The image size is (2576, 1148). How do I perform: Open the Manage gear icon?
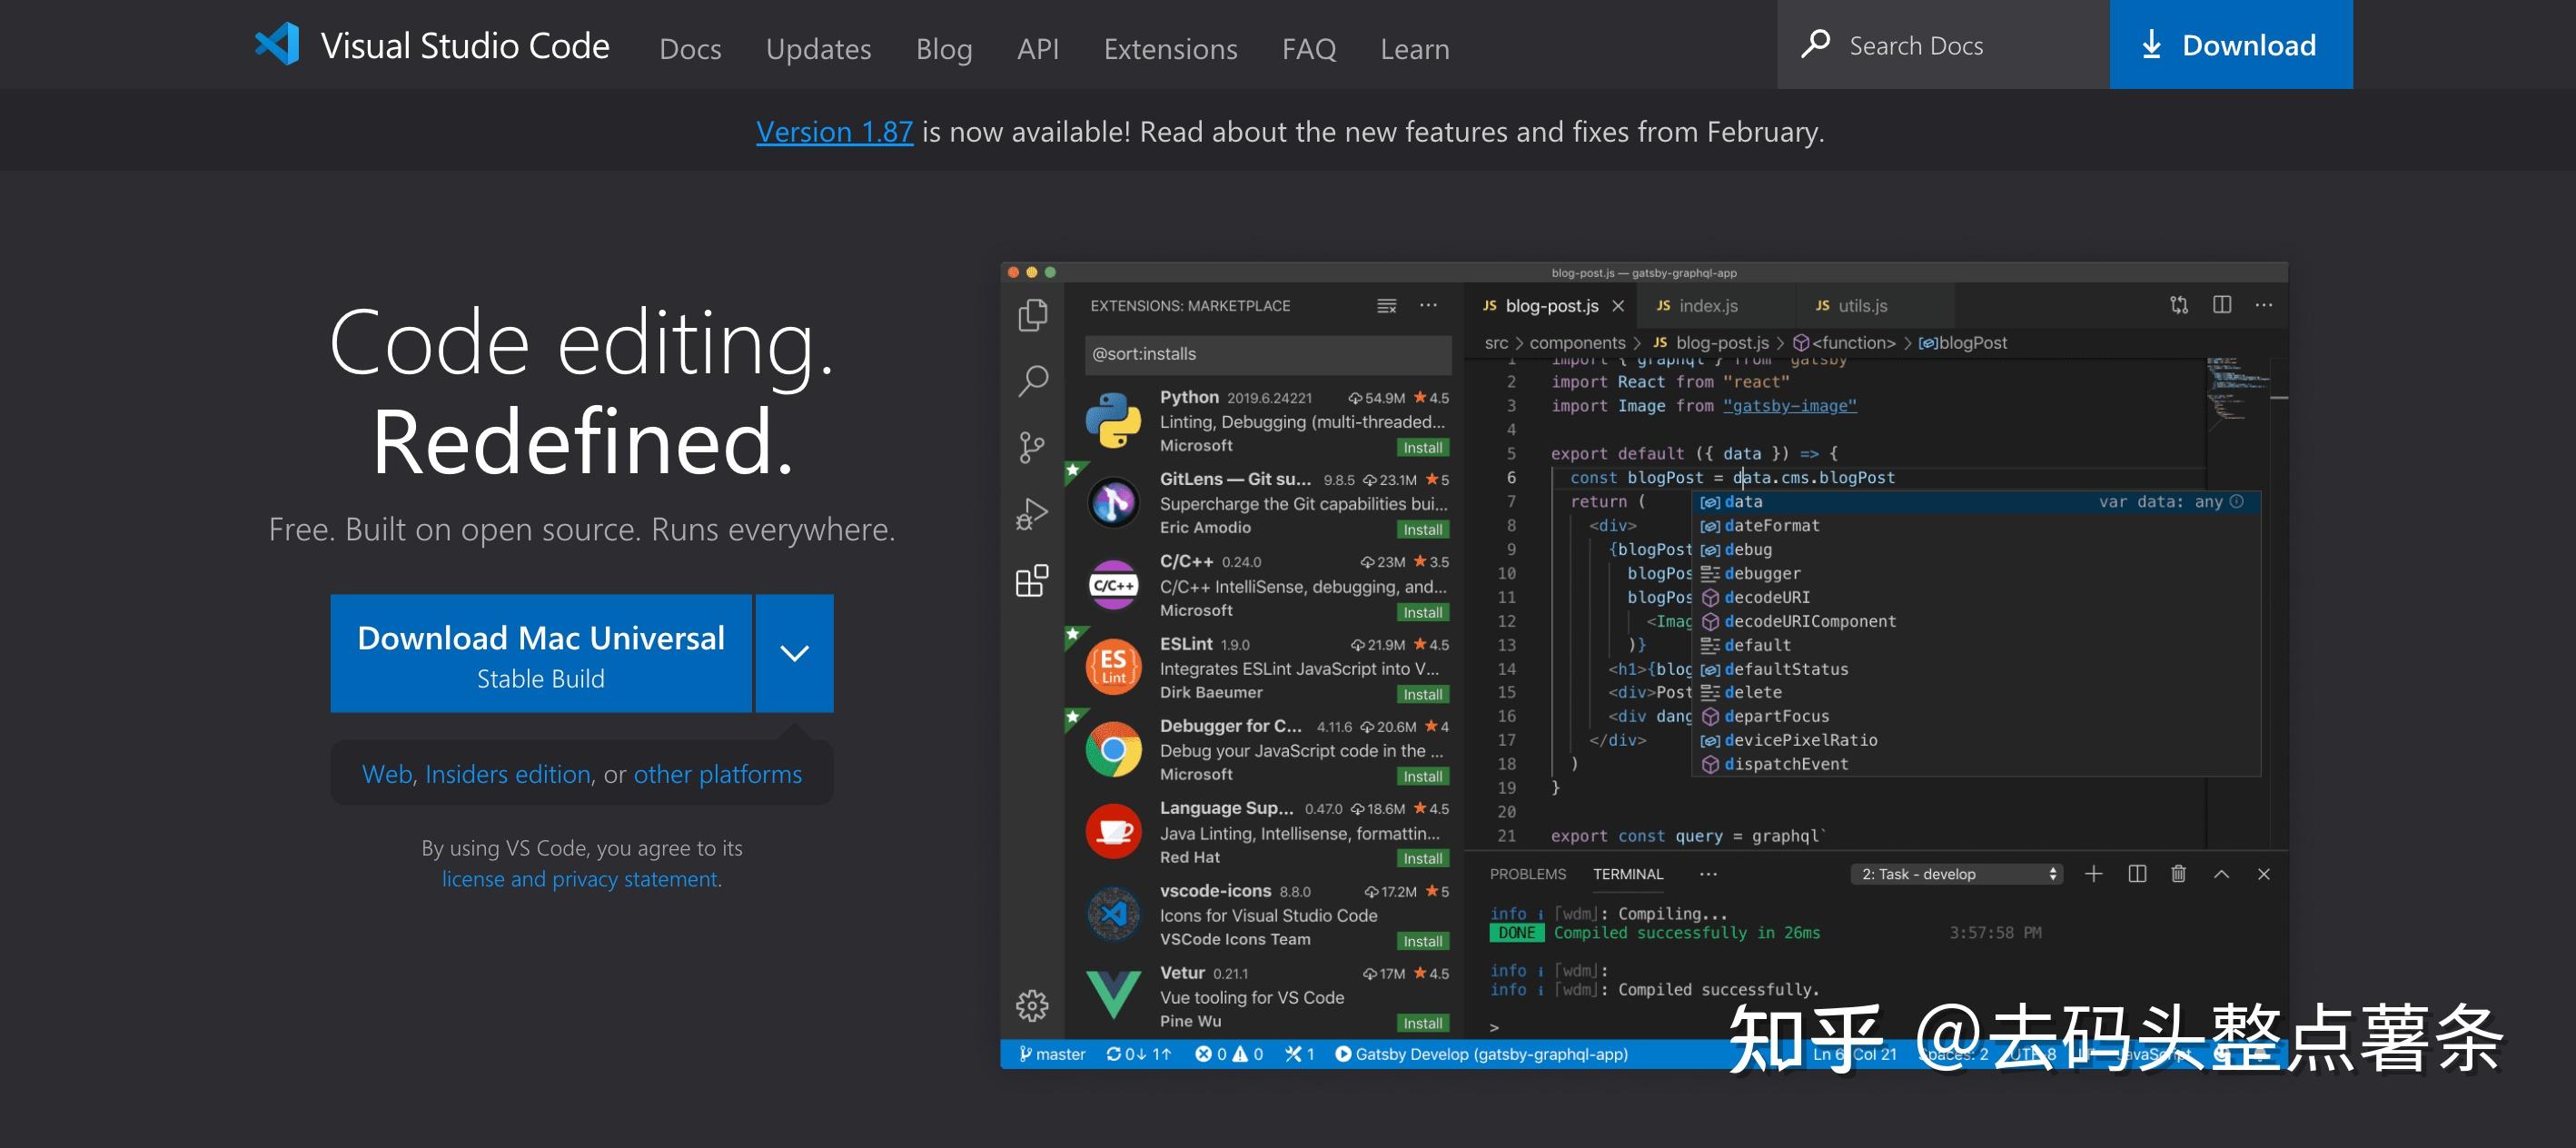[x=1032, y=1005]
